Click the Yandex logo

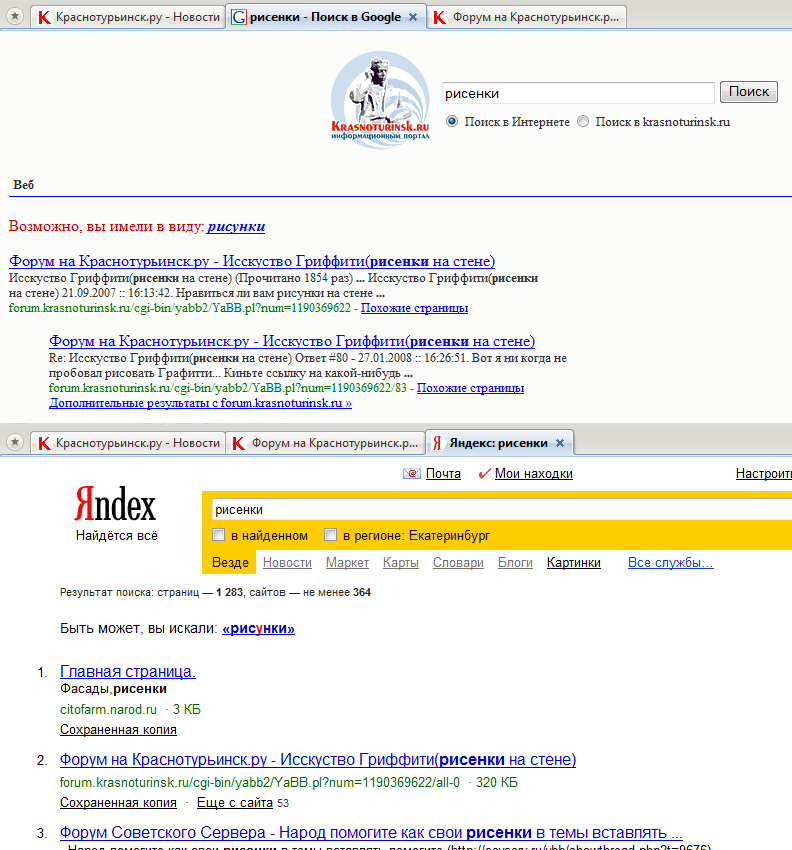tap(115, 503)
